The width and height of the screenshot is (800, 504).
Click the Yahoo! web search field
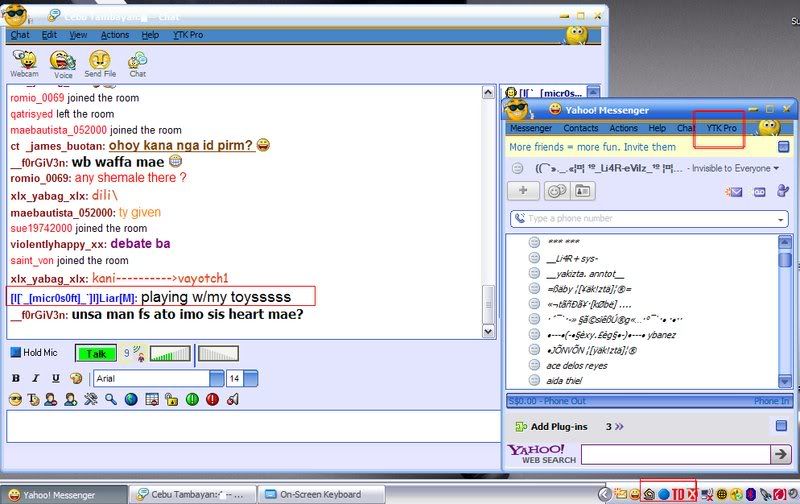(x=675, y=454)
